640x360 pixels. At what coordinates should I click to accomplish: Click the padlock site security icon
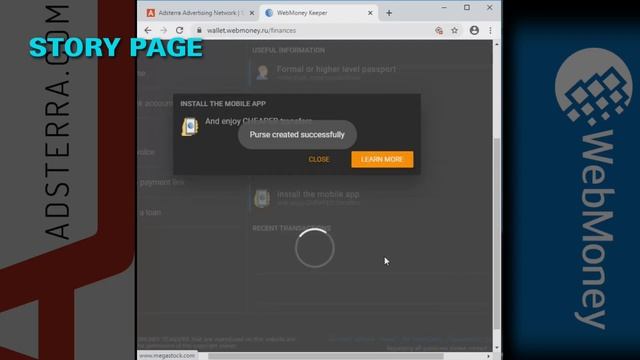[x=199, y=30]
